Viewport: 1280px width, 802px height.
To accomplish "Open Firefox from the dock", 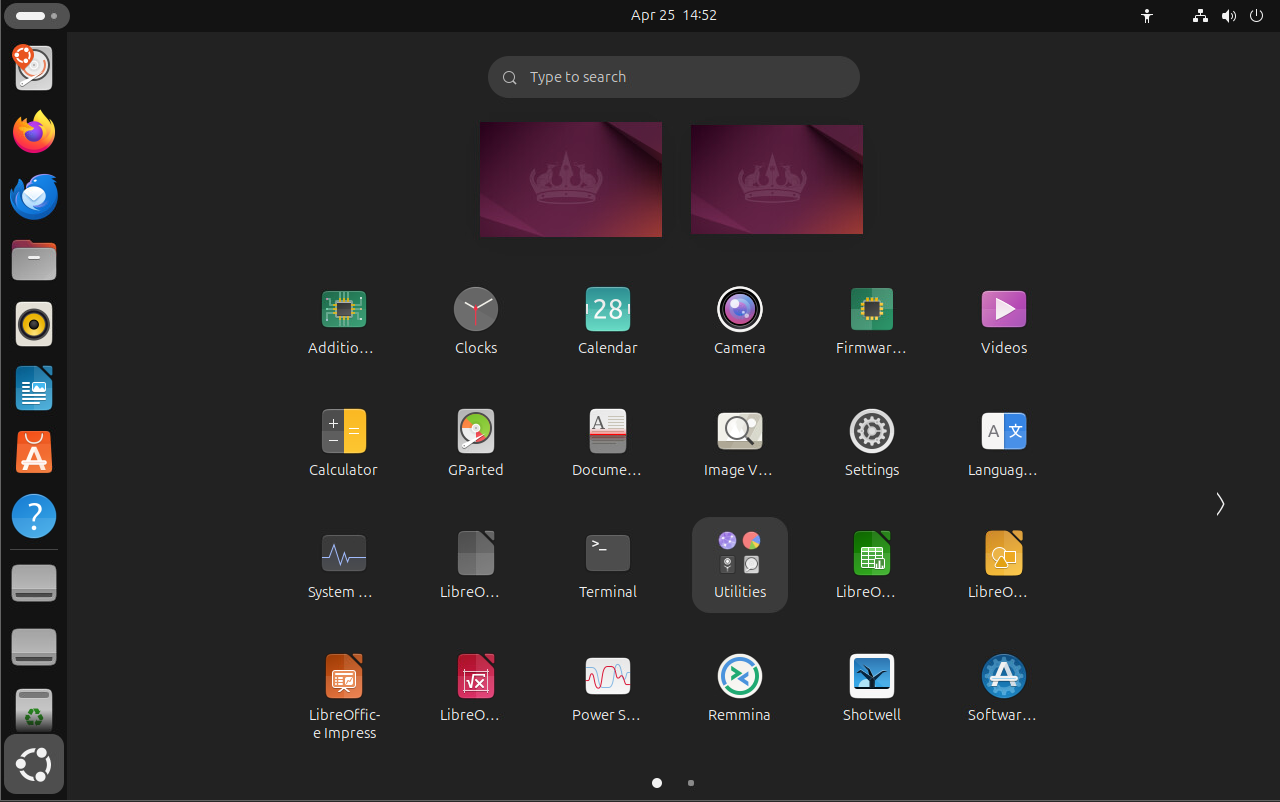I will pyautogui.click(x=34, y=132).
